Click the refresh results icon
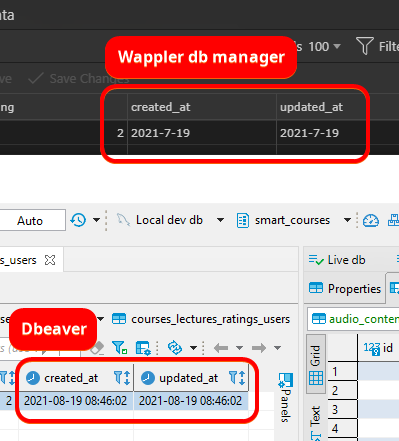The width and height of the screenshot is (399, 441). click(175, 348)
